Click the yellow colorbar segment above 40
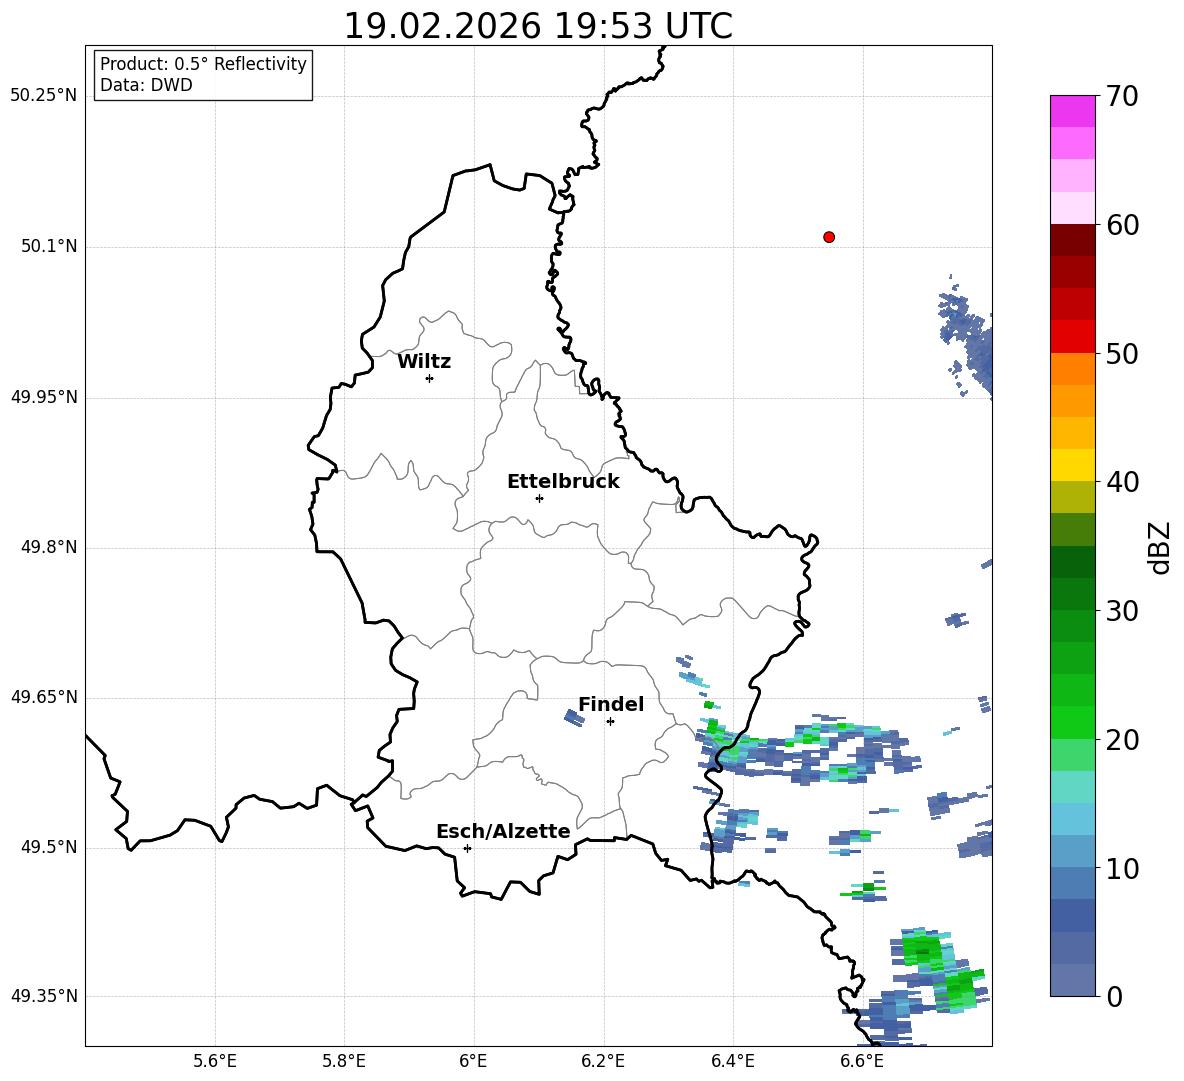The image size is (1184, 1081). coord(1072,465)
